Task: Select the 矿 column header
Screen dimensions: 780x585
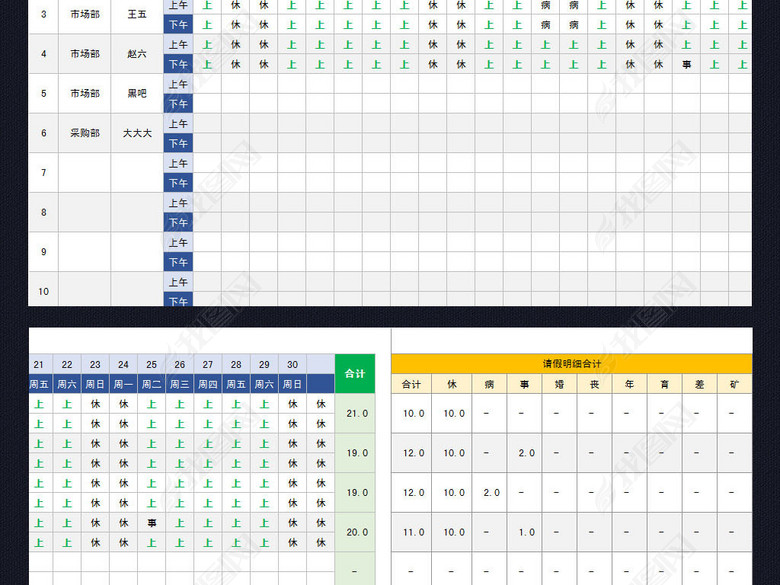Action: [x=734, y=384]
